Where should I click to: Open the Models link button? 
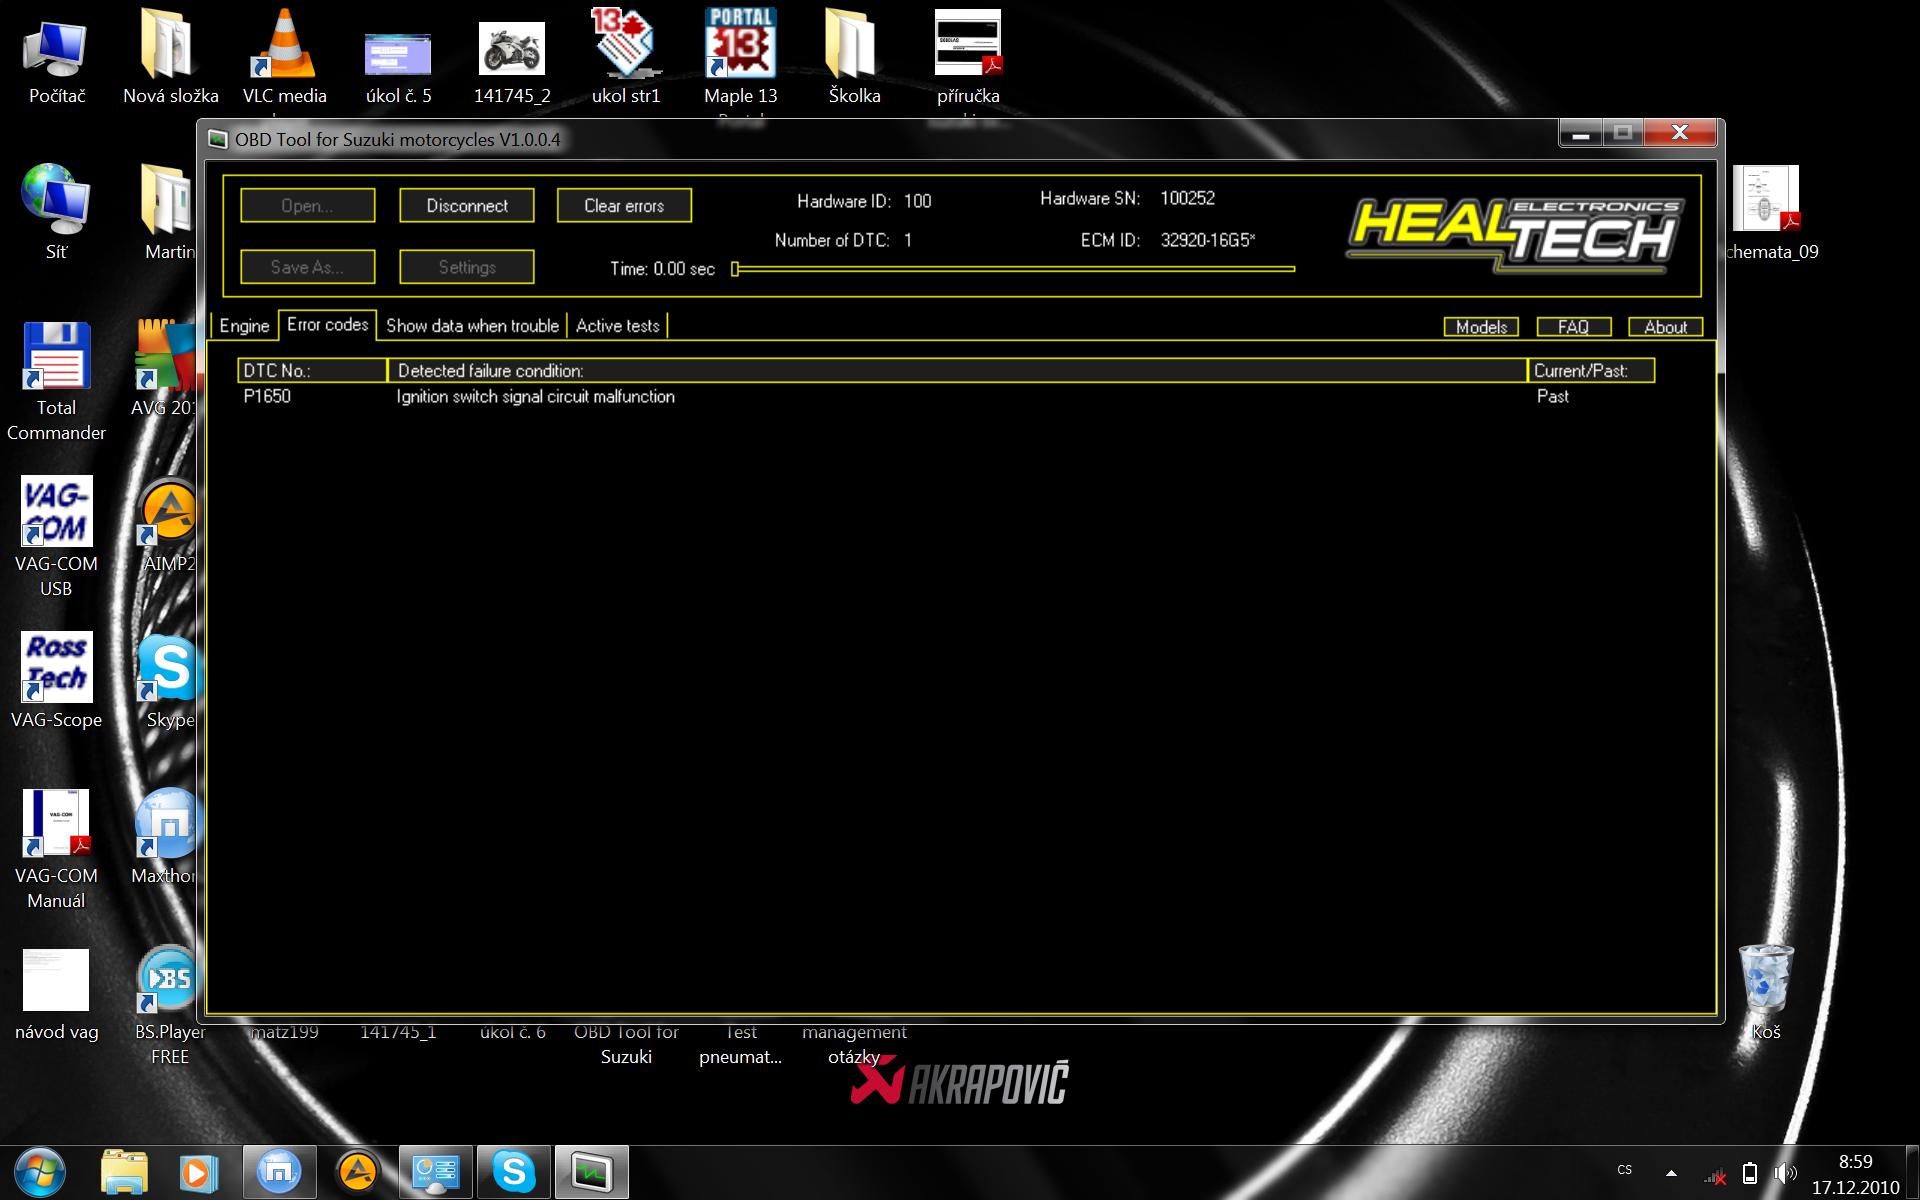click(1481, 327)
